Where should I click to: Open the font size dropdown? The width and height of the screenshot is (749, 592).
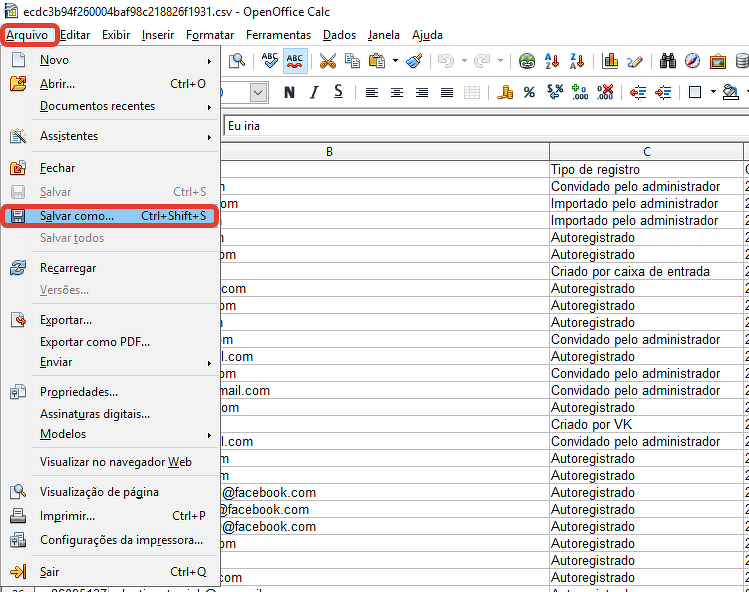tap(258, 92)
